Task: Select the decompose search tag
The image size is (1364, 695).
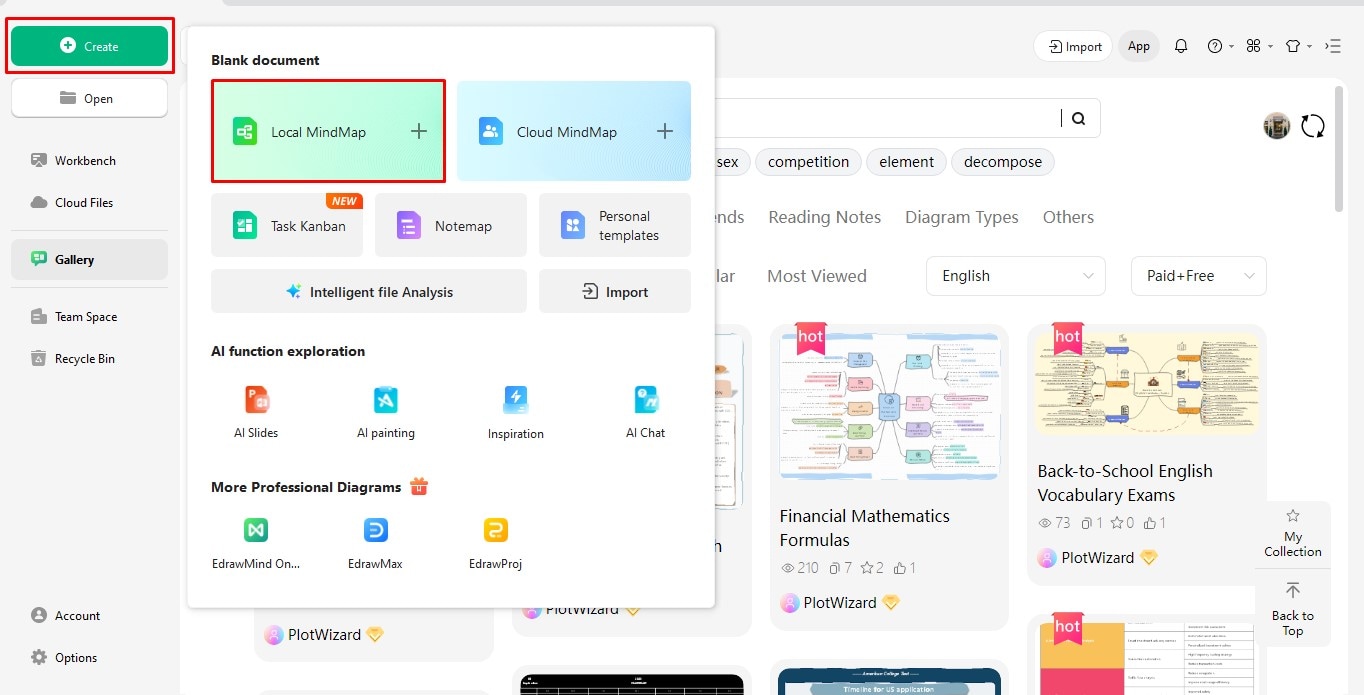Action: (1002, 162)
